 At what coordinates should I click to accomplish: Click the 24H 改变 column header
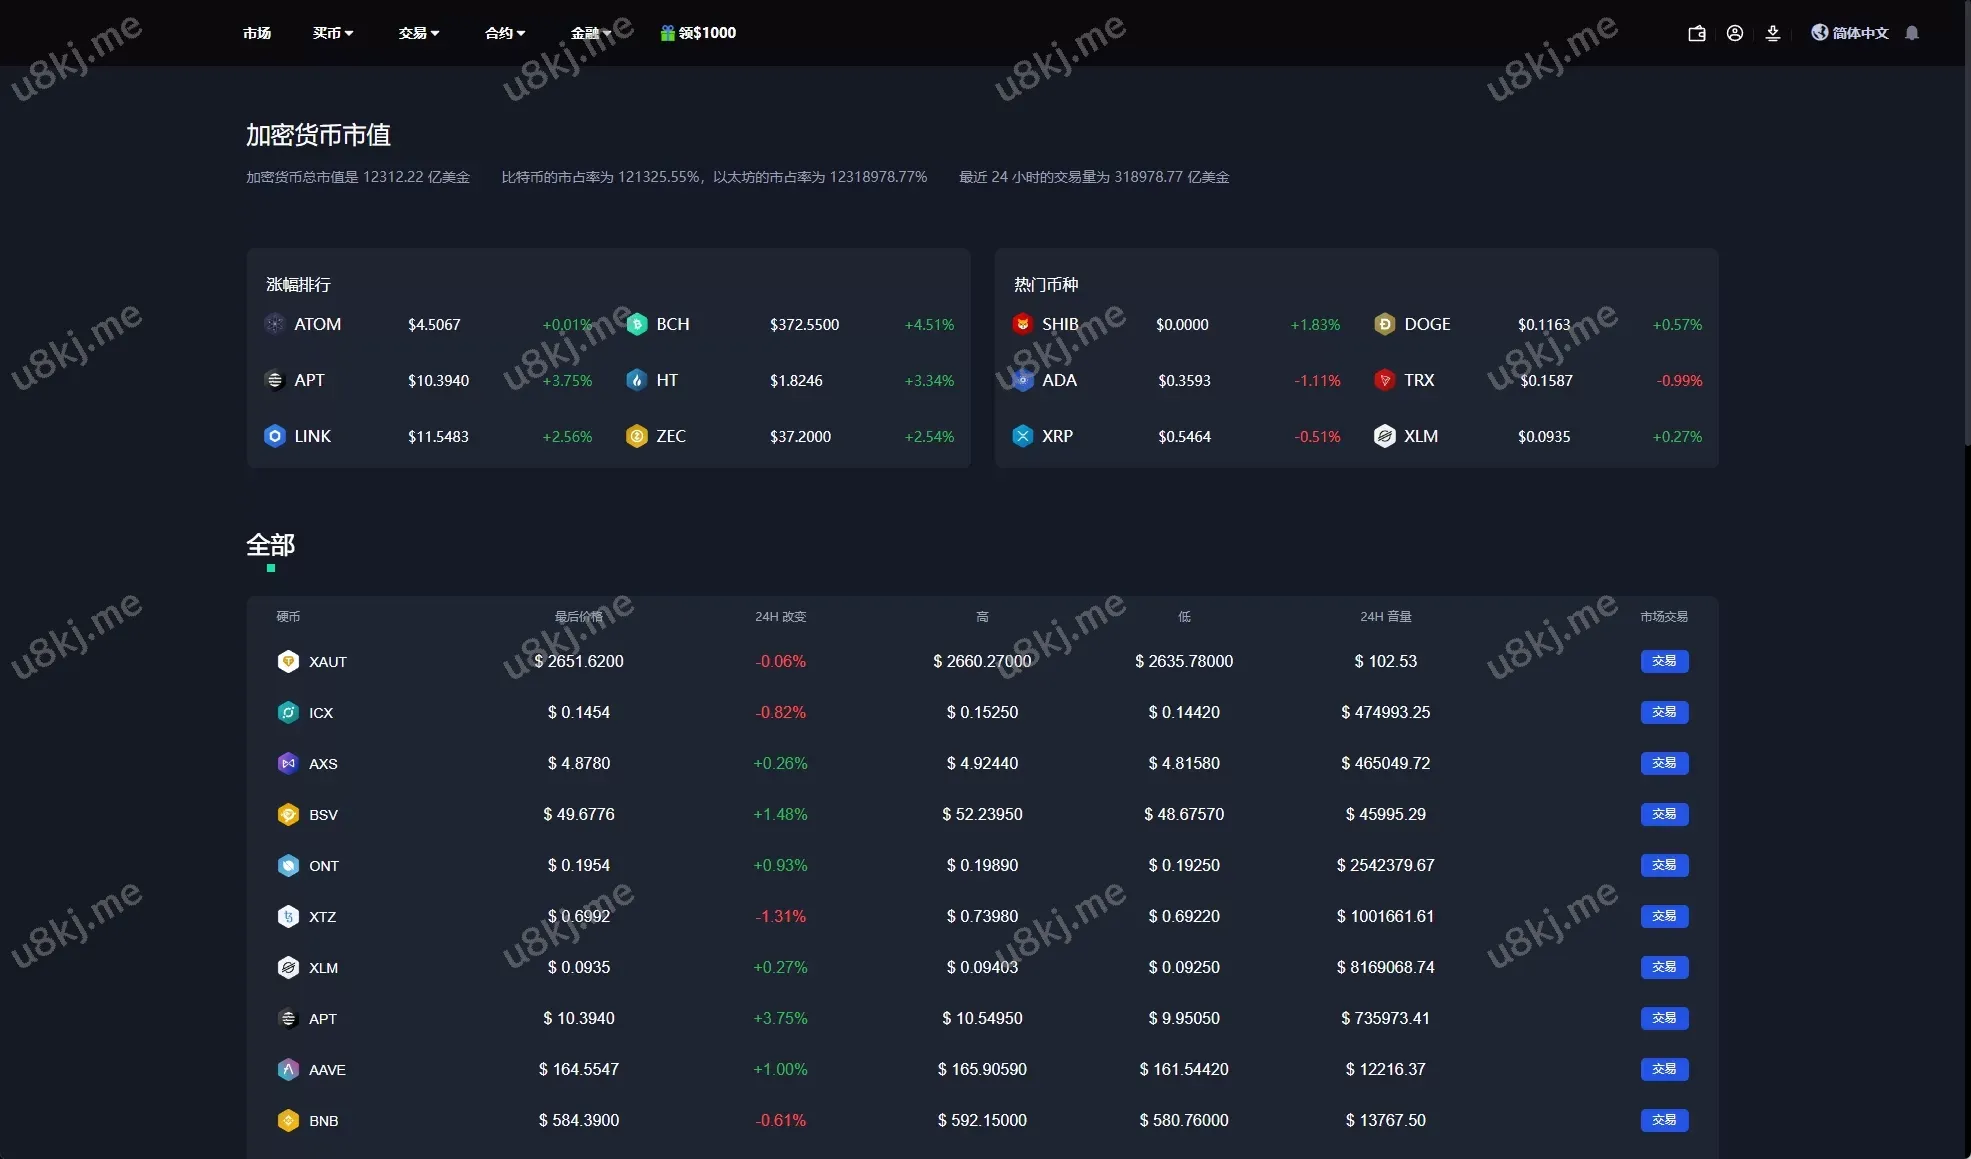pos(780,616)
